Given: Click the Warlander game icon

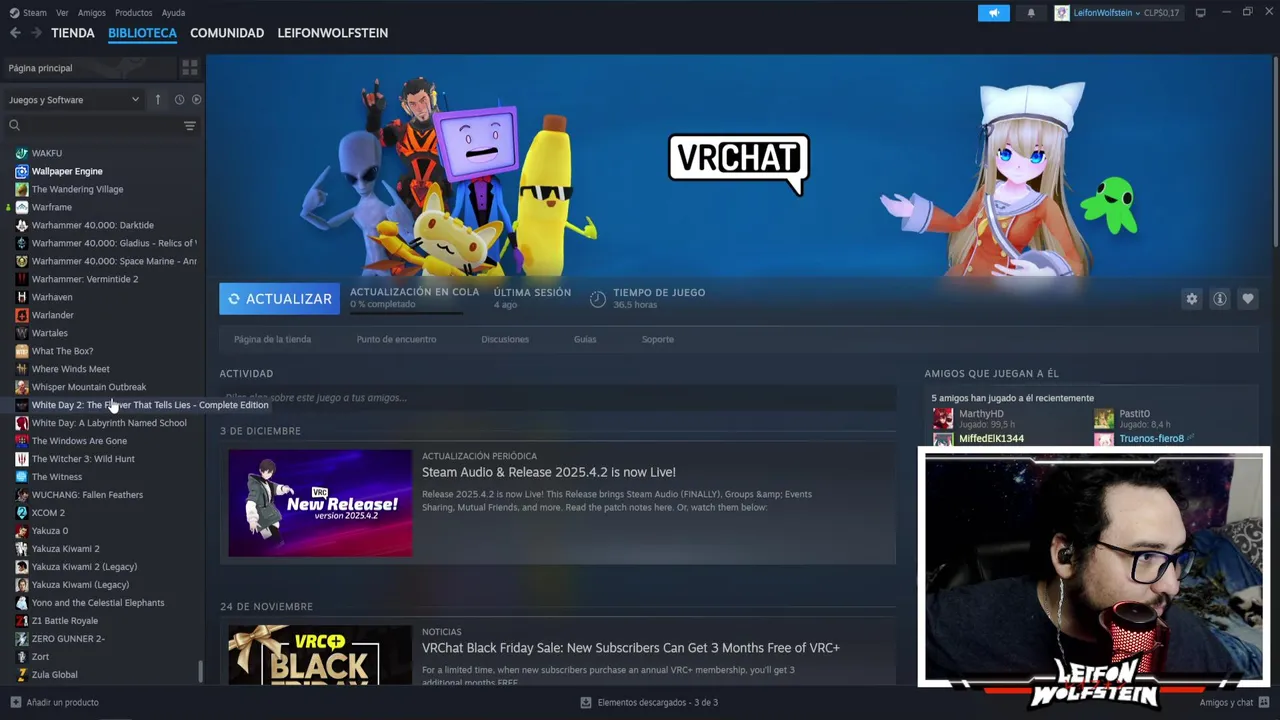Looking at the screenshot, I should tap(21, 315).
